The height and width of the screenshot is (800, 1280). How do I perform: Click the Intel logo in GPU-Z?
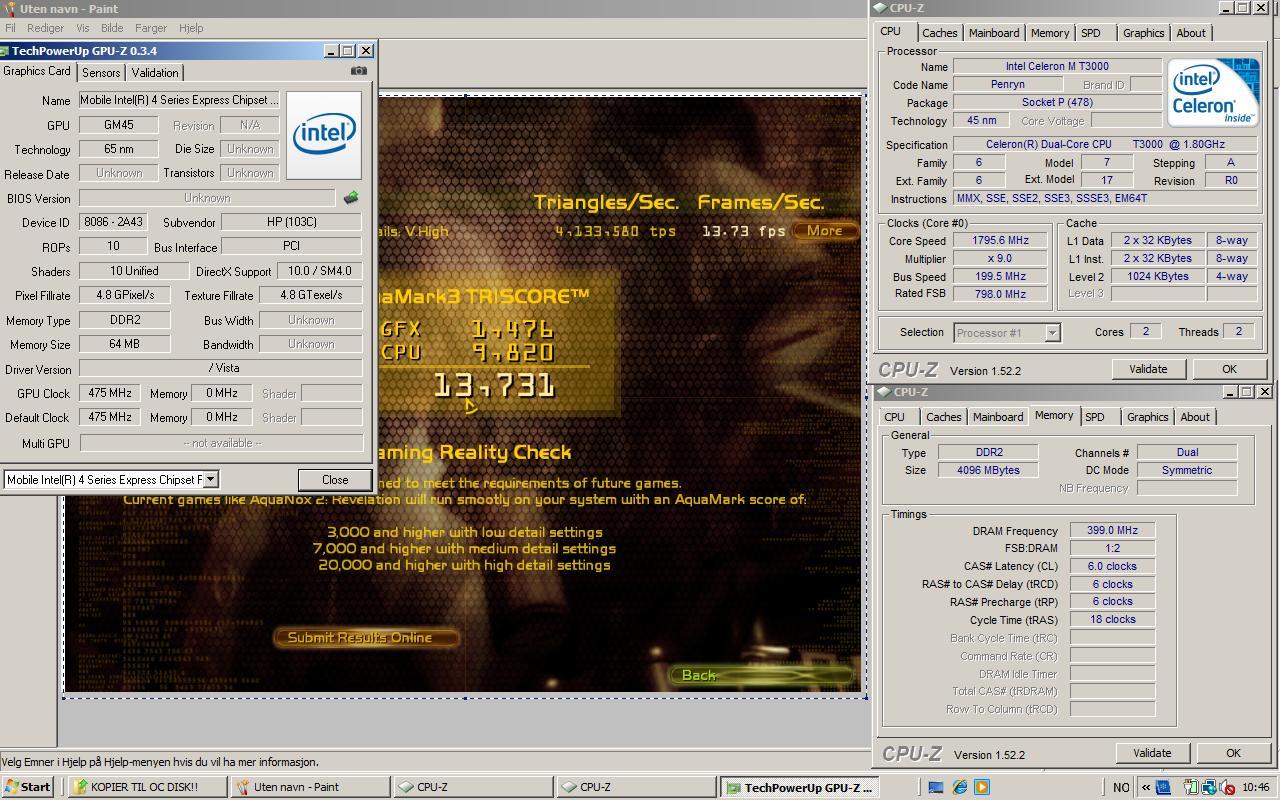click(323, 135)
